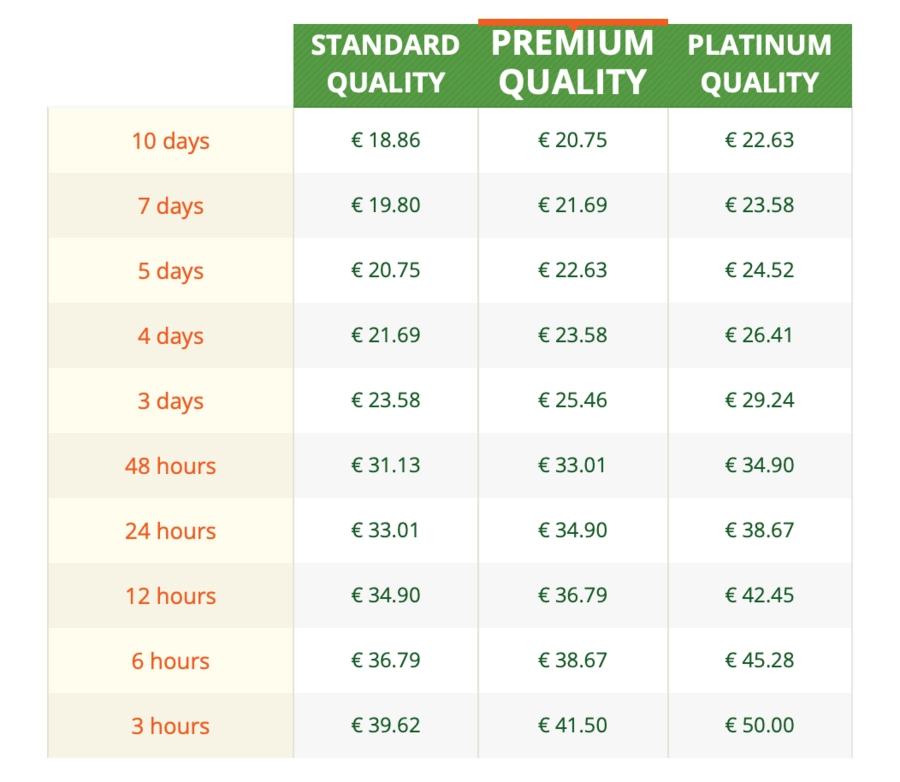Click the € 24.52 platinum price cell
The width and height of the screenshot is (900, 782).
point(760,270)
